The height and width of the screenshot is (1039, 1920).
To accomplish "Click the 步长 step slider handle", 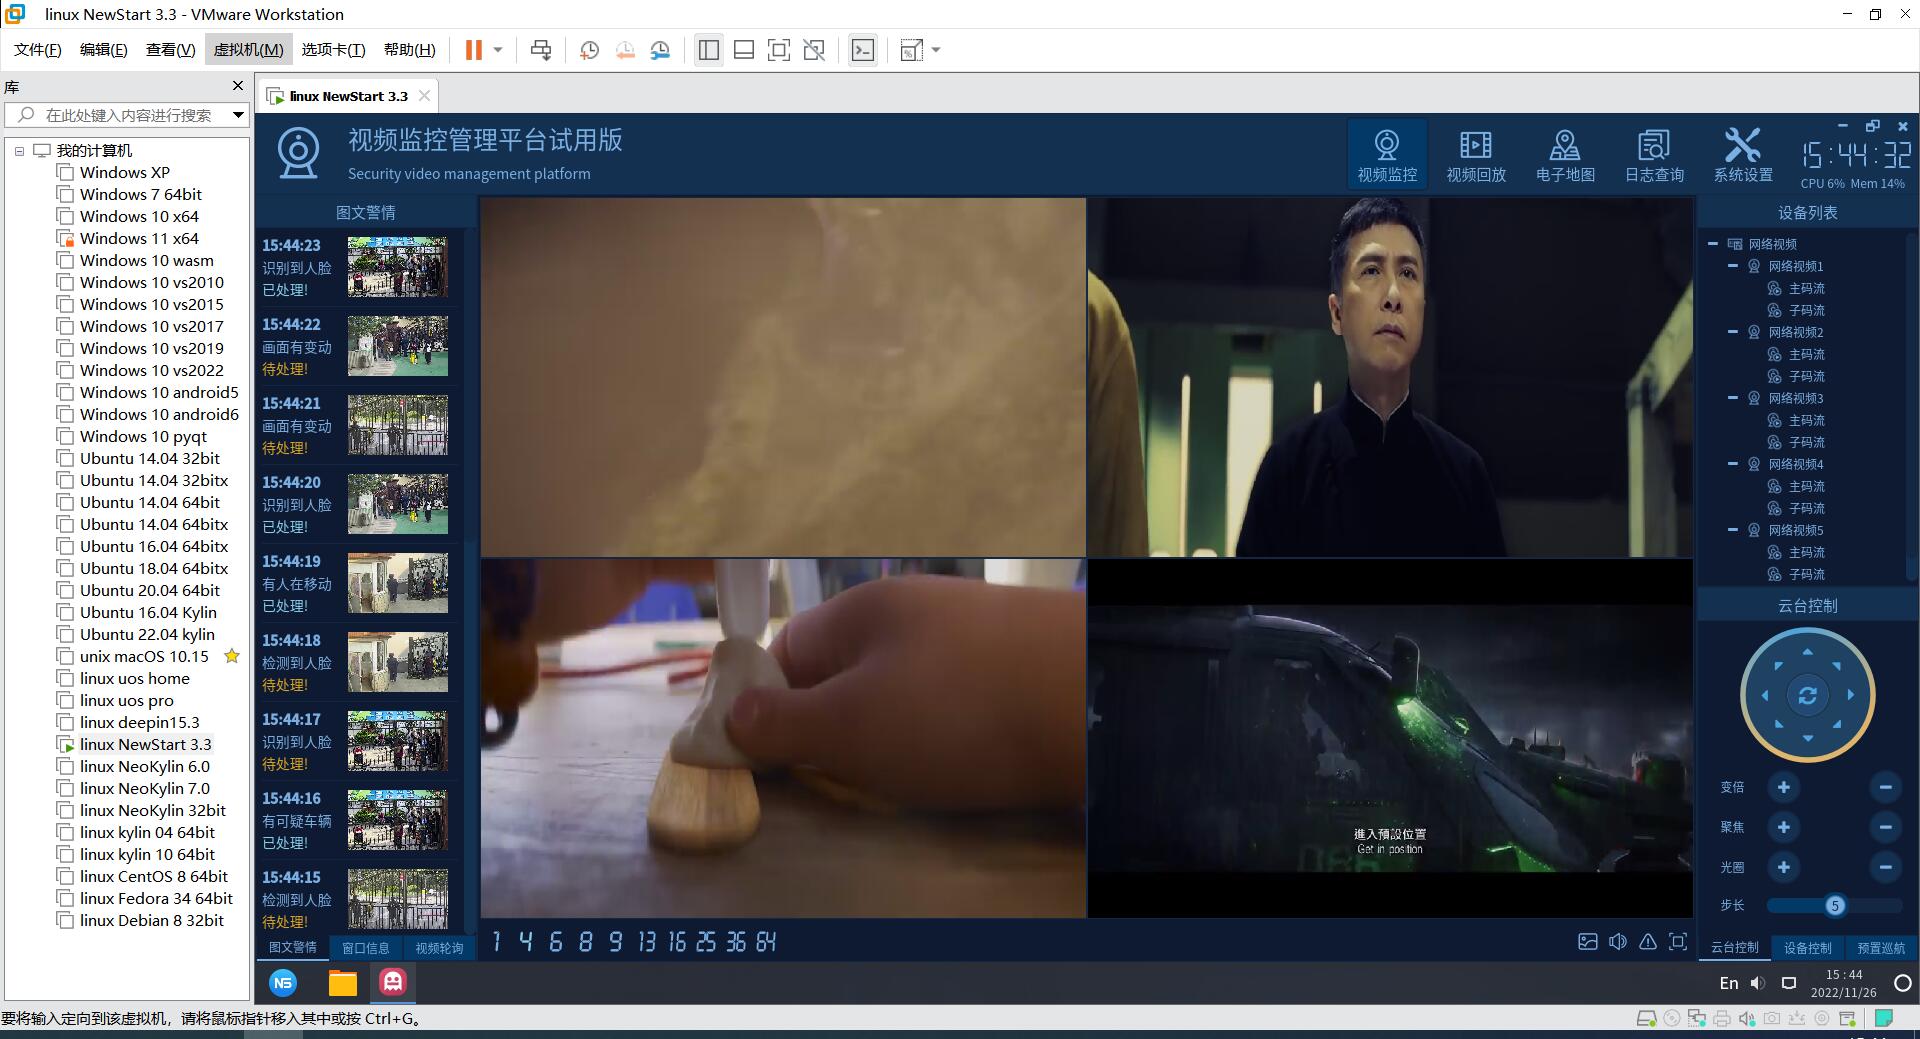I will click(1834, 905).
